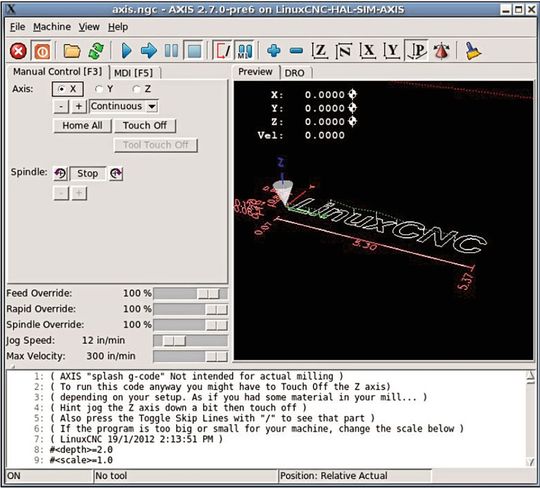Run the program with the play icon
540x488 pixels.
tap(126, 51)
